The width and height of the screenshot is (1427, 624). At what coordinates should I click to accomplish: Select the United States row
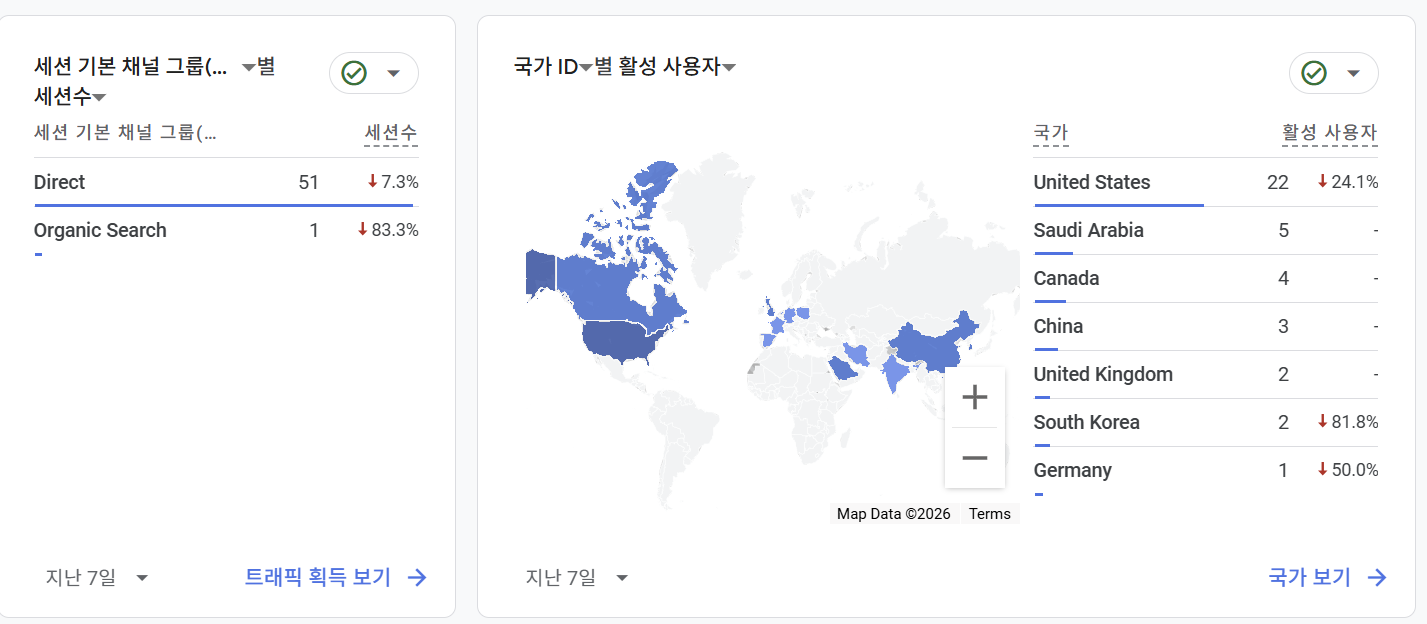coord(1092,182)
